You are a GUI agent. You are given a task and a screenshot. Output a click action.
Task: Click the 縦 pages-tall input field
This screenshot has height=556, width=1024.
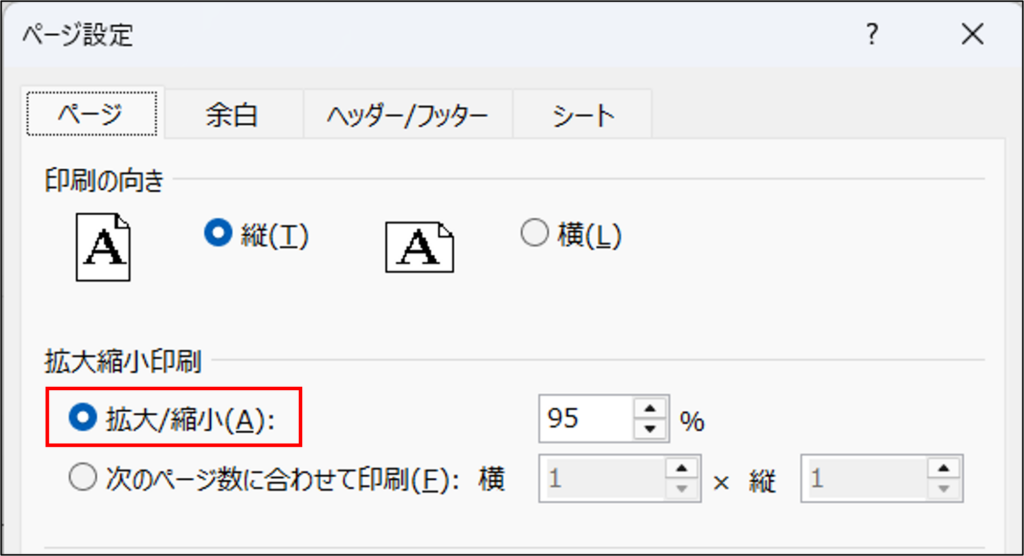point(864,479)
